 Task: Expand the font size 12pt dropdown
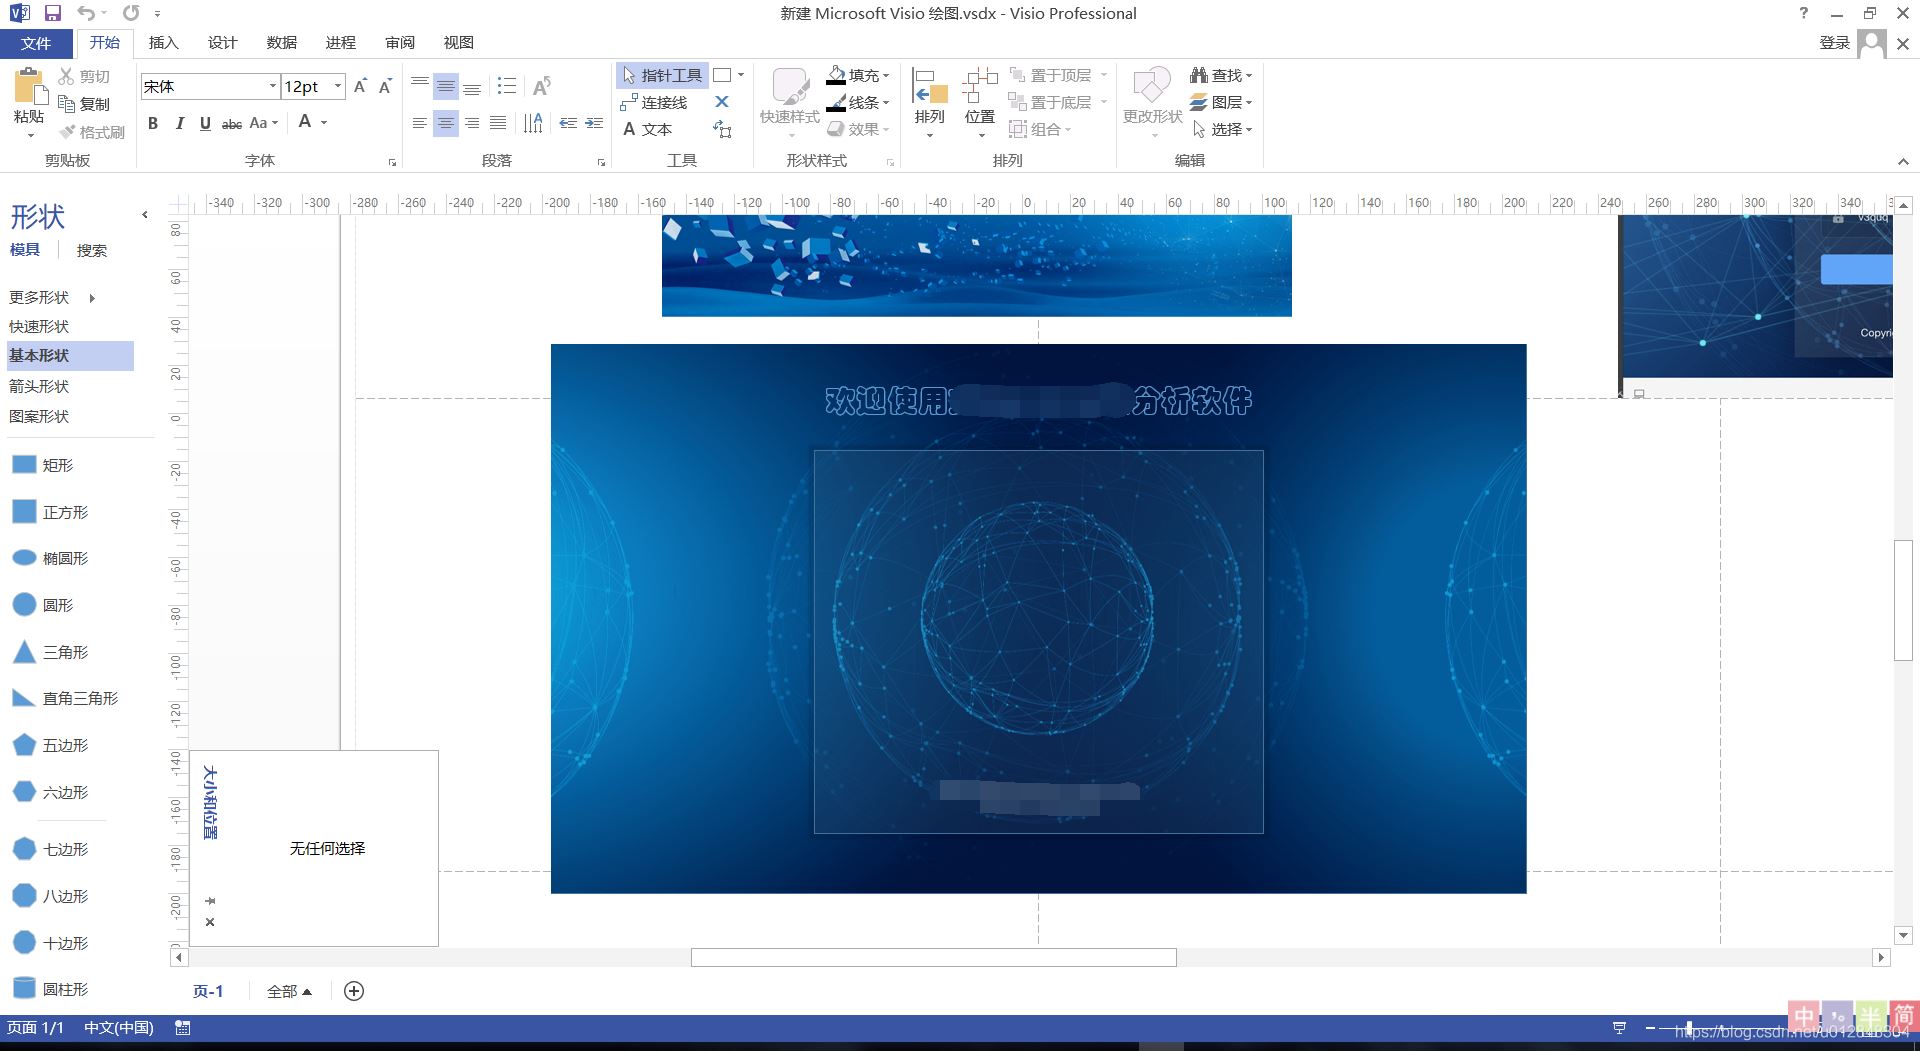coord(338,86)
